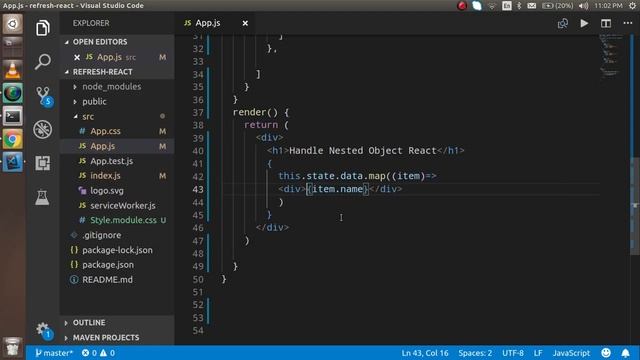Open Source Control view with badge
The height and width of the screenshot is (360, 640).
pos(44,96)
